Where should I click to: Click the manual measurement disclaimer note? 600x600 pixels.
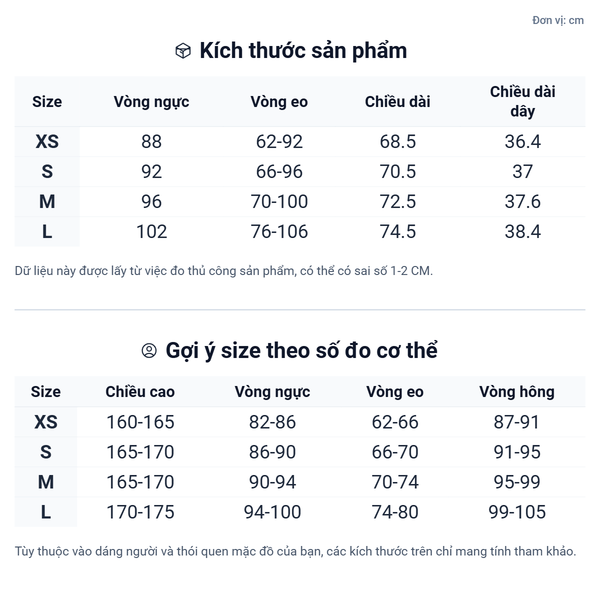[x=224, y=271]
